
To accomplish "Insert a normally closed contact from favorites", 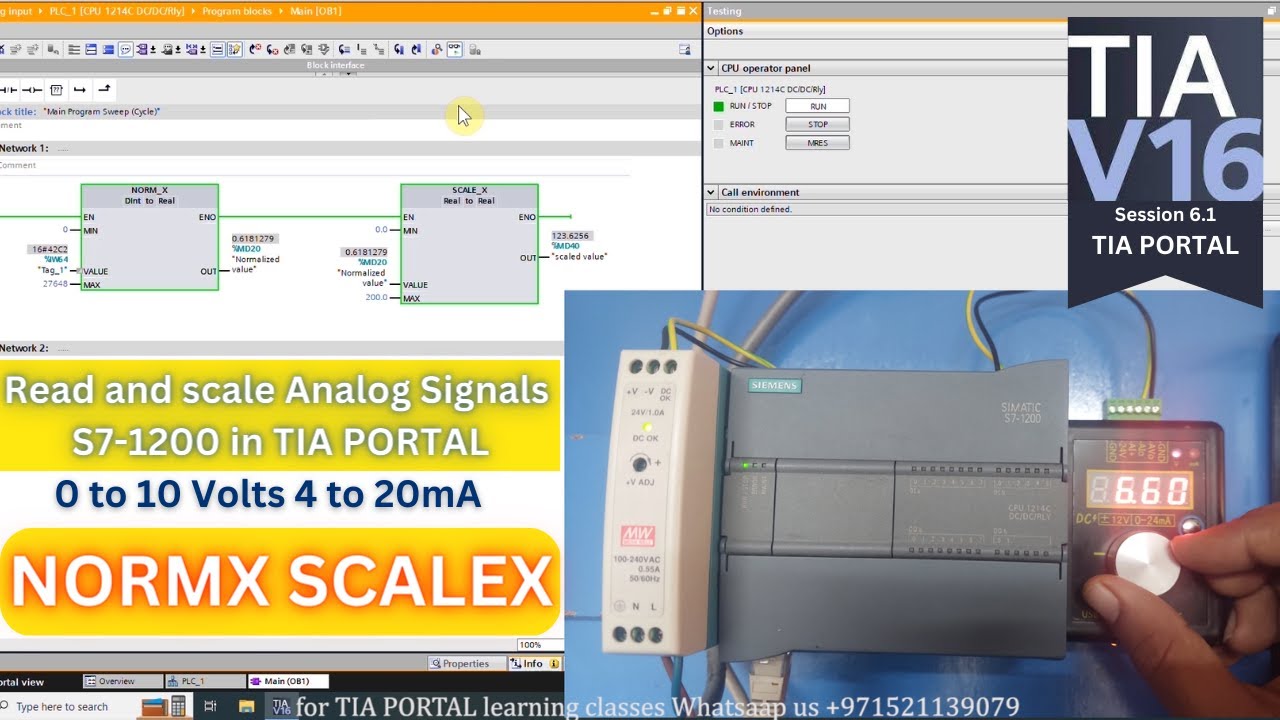I will click(x=9, y=90).
